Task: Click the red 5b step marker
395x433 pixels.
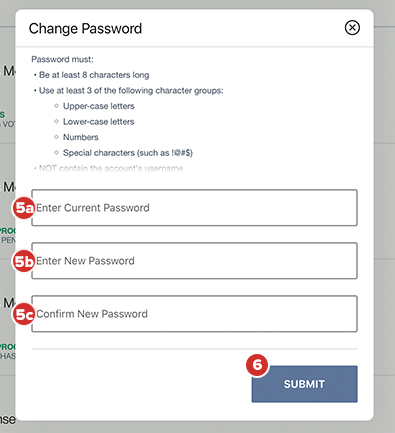Action: tap(24, 261)
